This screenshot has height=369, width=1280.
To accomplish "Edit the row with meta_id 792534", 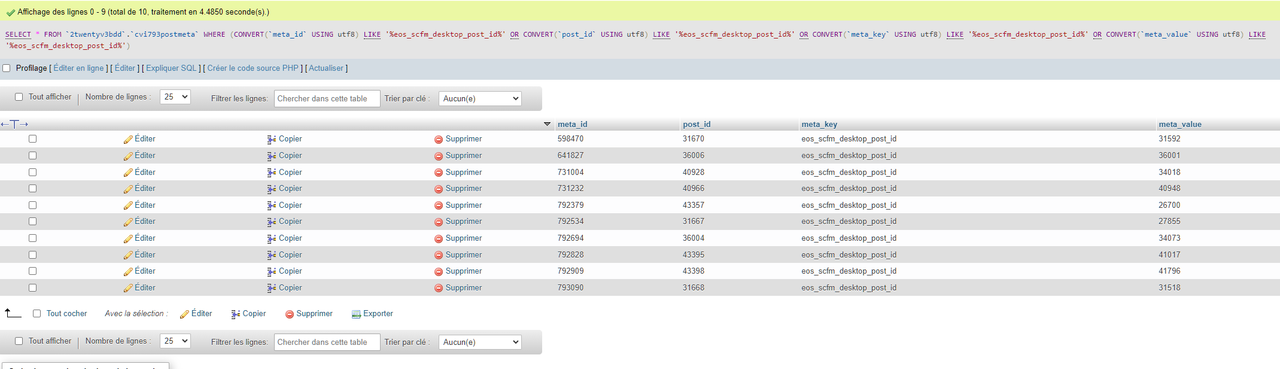I will 139,222.
